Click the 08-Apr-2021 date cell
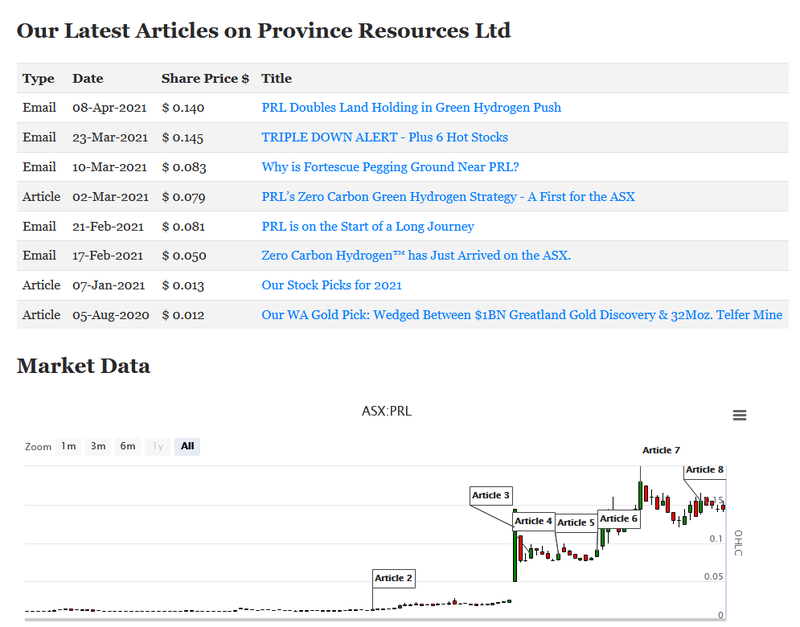Viewport: 800px width, 627px height. click(109, 108)
